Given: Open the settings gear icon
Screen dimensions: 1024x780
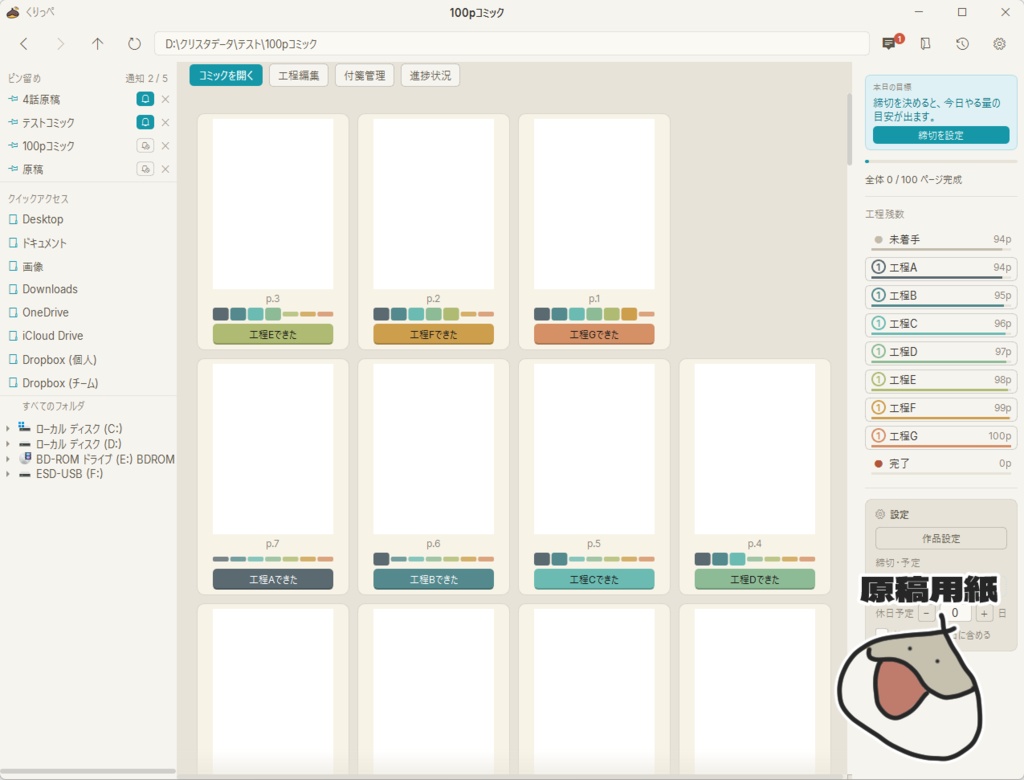Looking at the screenshot, I should click(999, 44).
